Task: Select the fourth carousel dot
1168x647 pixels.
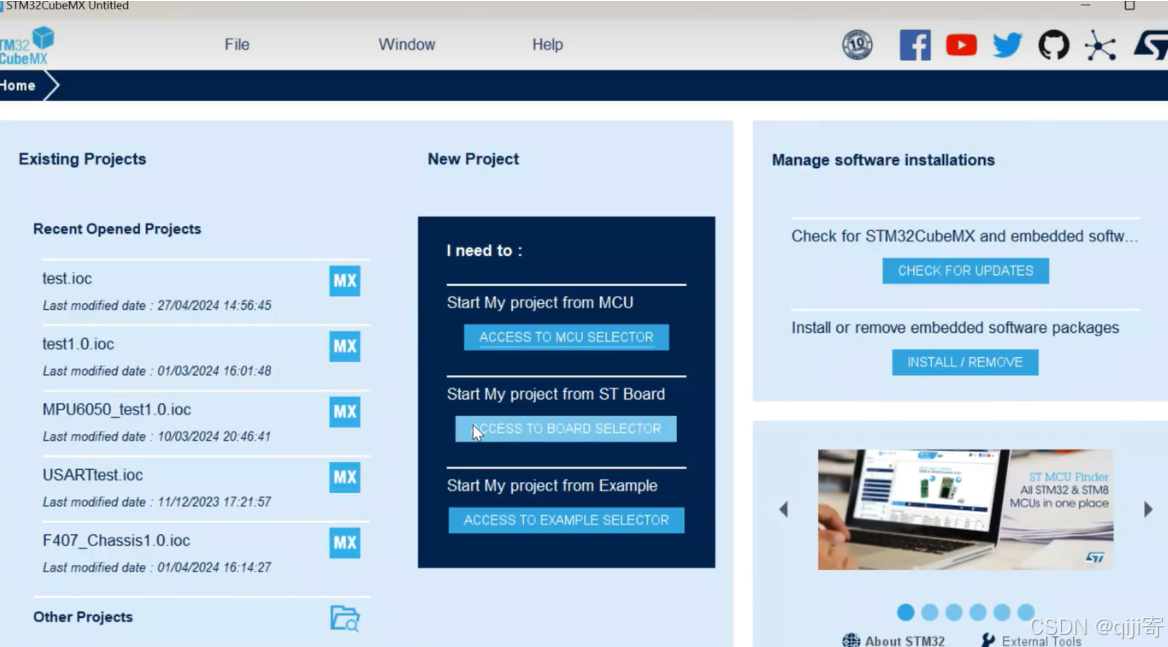Action: click(977, 612)
